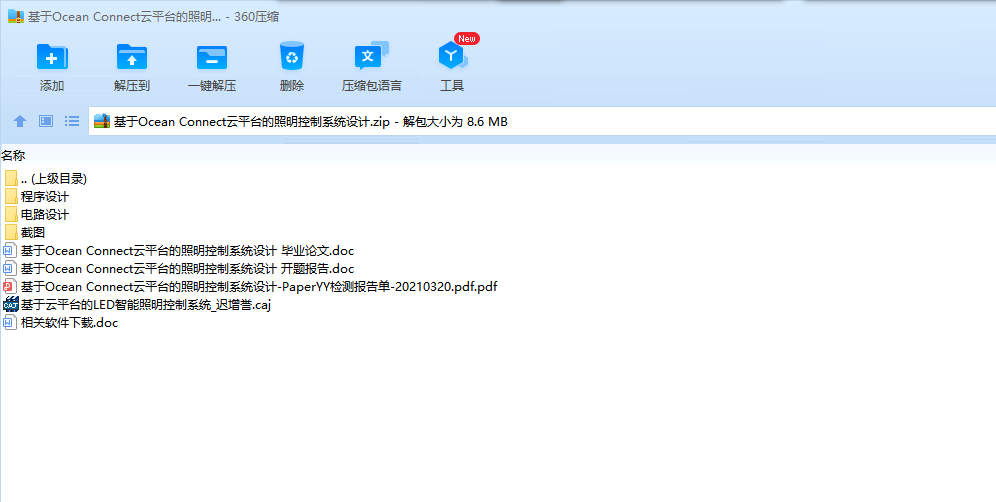This screenshot has width=996, height=502.
Task: Select the 电路设计 folder icon
Action: pyautogui.click(x=11, y=214)
